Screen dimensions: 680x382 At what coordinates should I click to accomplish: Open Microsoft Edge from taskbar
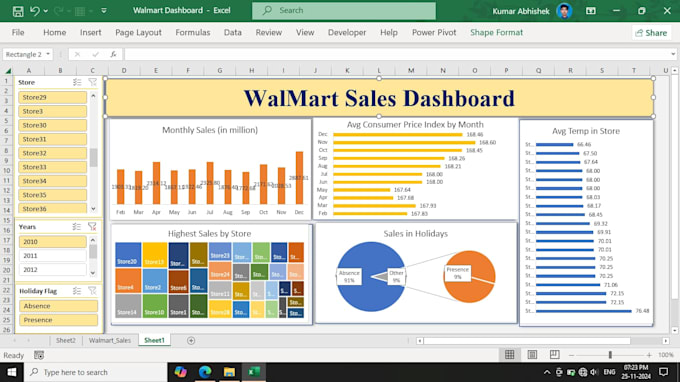(x=205, y=372)
